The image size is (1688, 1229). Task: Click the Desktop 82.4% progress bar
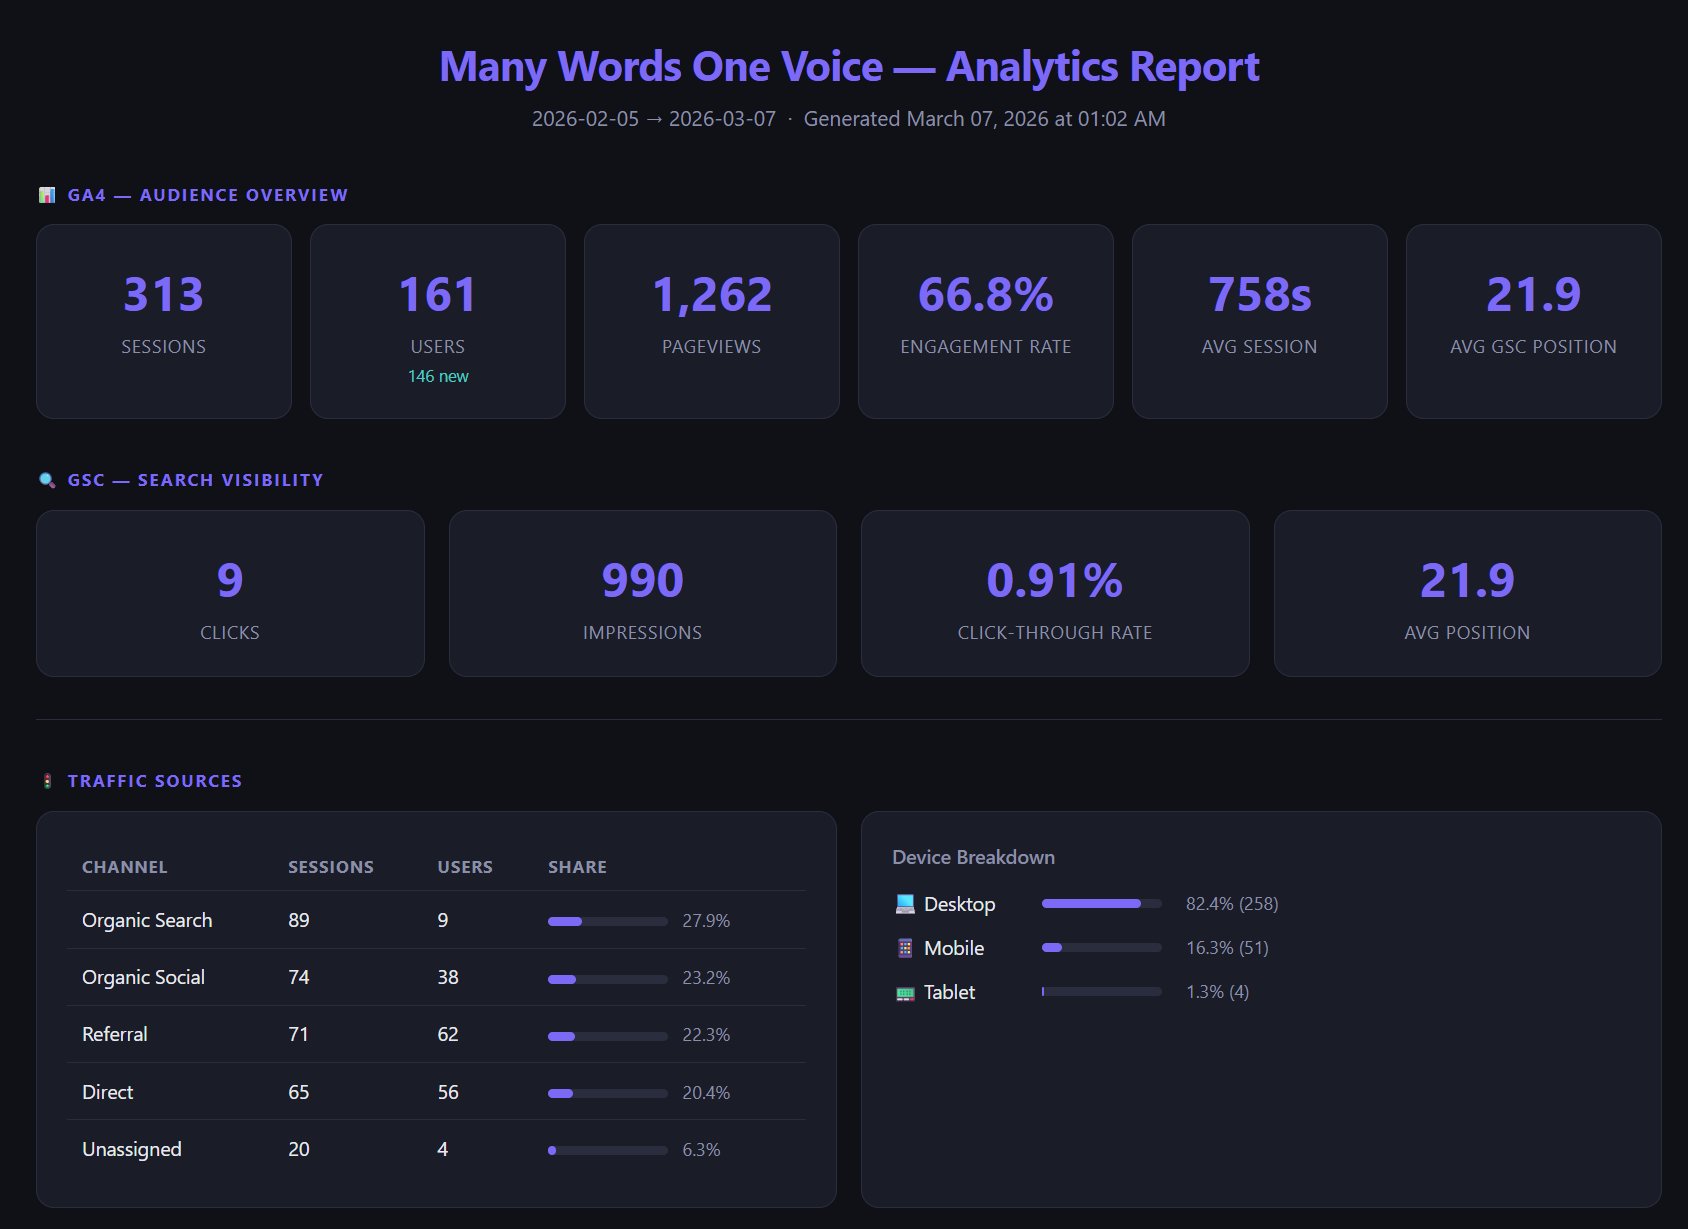pyautogui.click(x=1100, y=903)
